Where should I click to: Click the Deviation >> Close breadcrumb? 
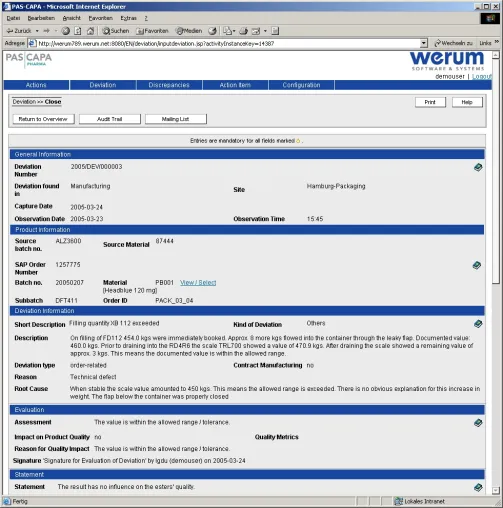[x=37, y=102]
